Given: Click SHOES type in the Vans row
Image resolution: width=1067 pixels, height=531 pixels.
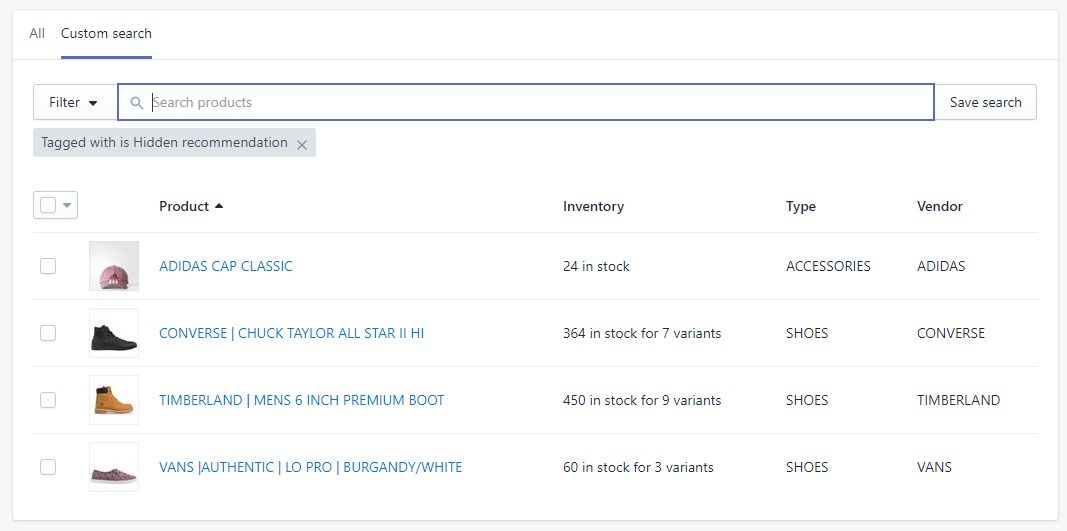Looking at the screenshot, I should tap(807, 467).
